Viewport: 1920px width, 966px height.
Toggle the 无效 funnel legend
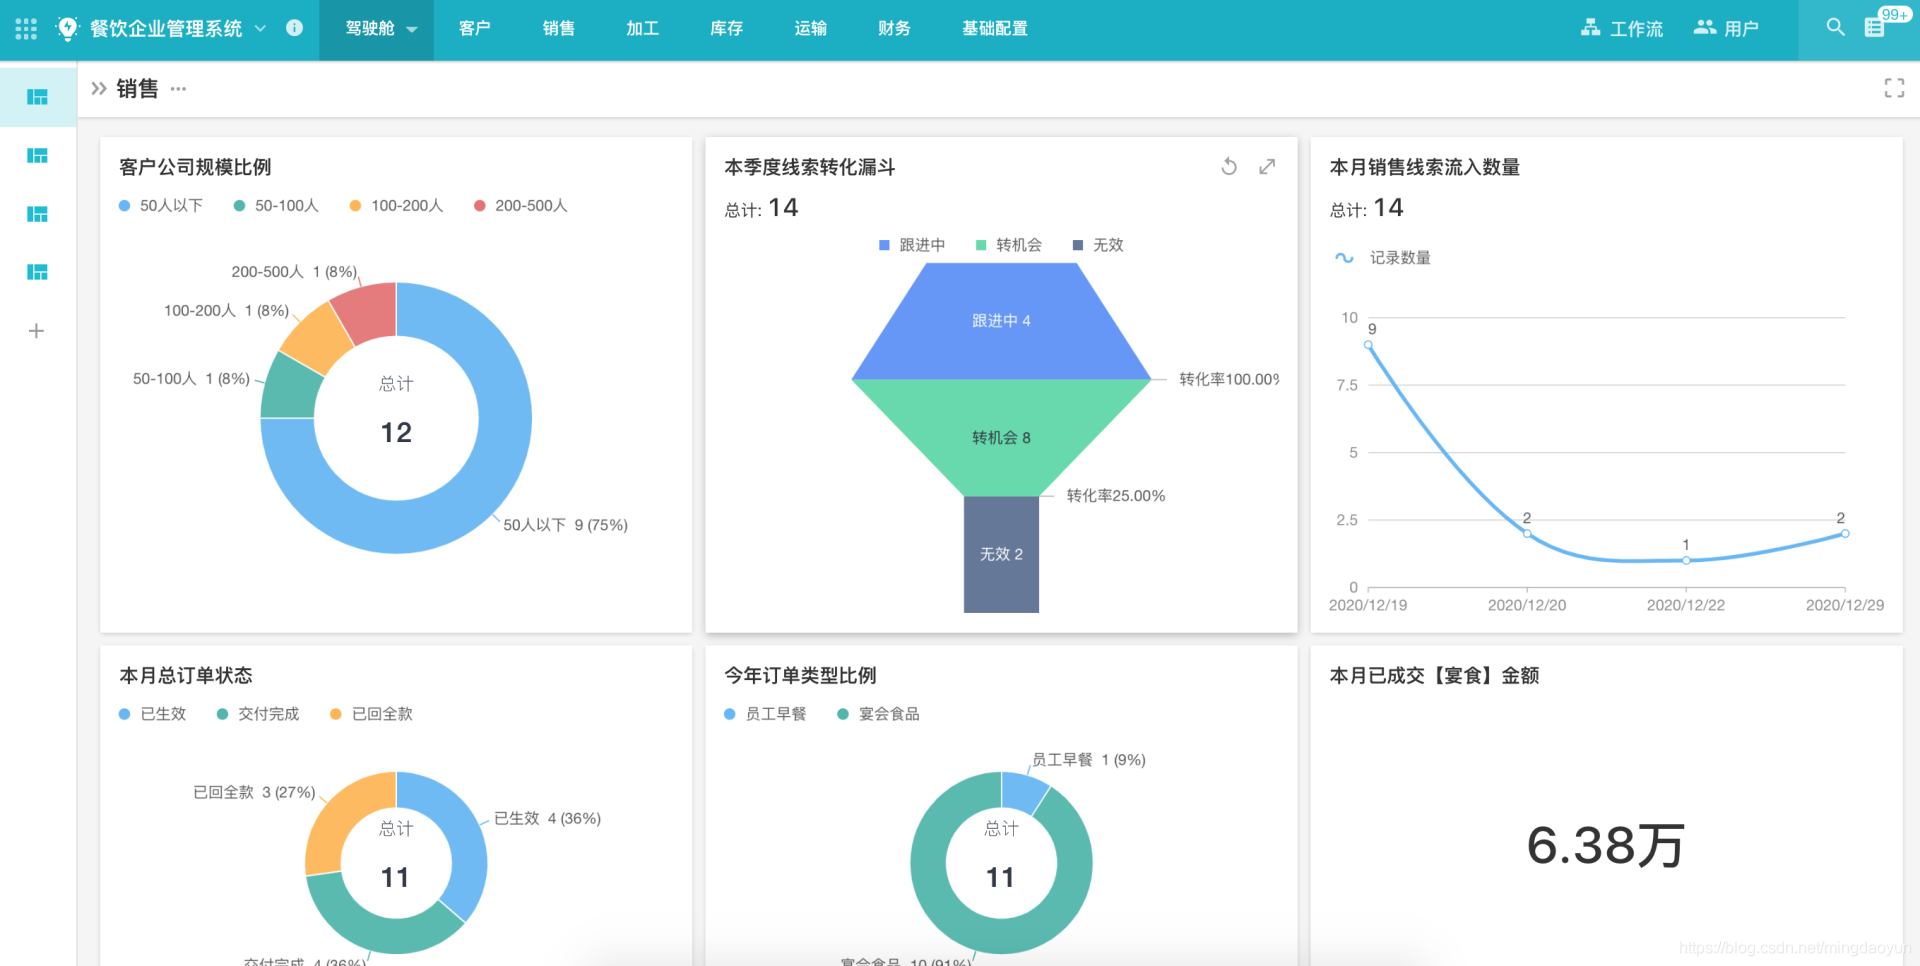[x=1098, y=245]
